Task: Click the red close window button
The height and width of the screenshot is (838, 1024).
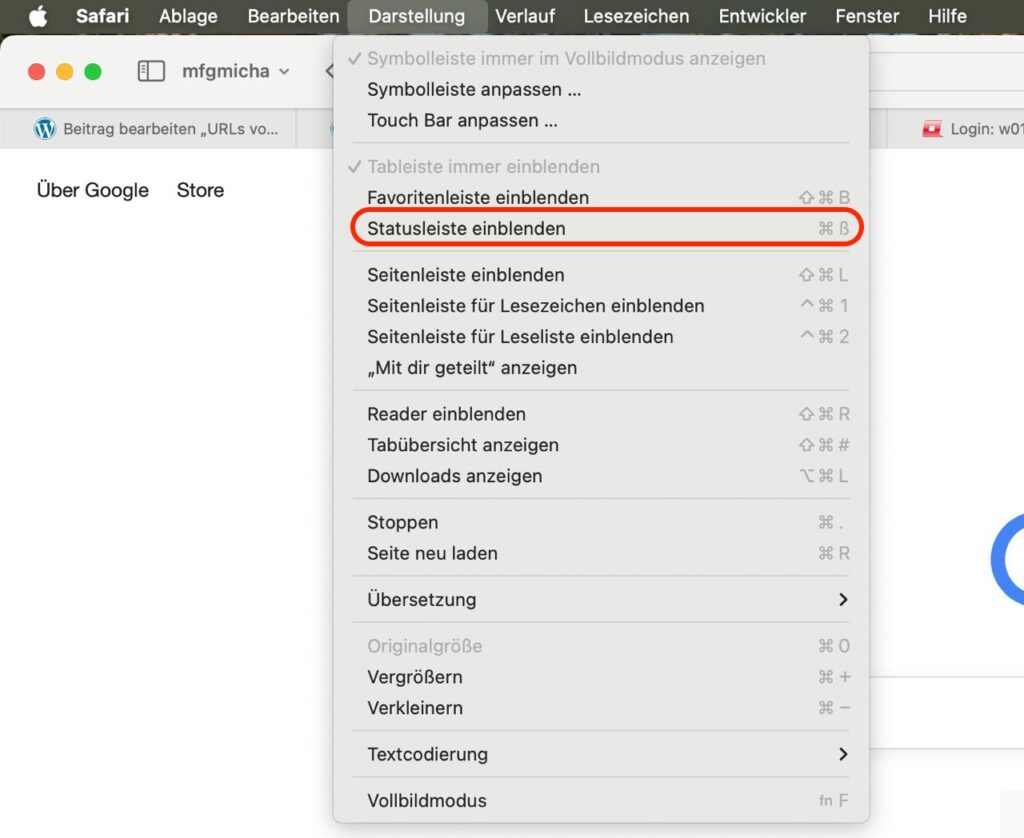Action: 37,71
